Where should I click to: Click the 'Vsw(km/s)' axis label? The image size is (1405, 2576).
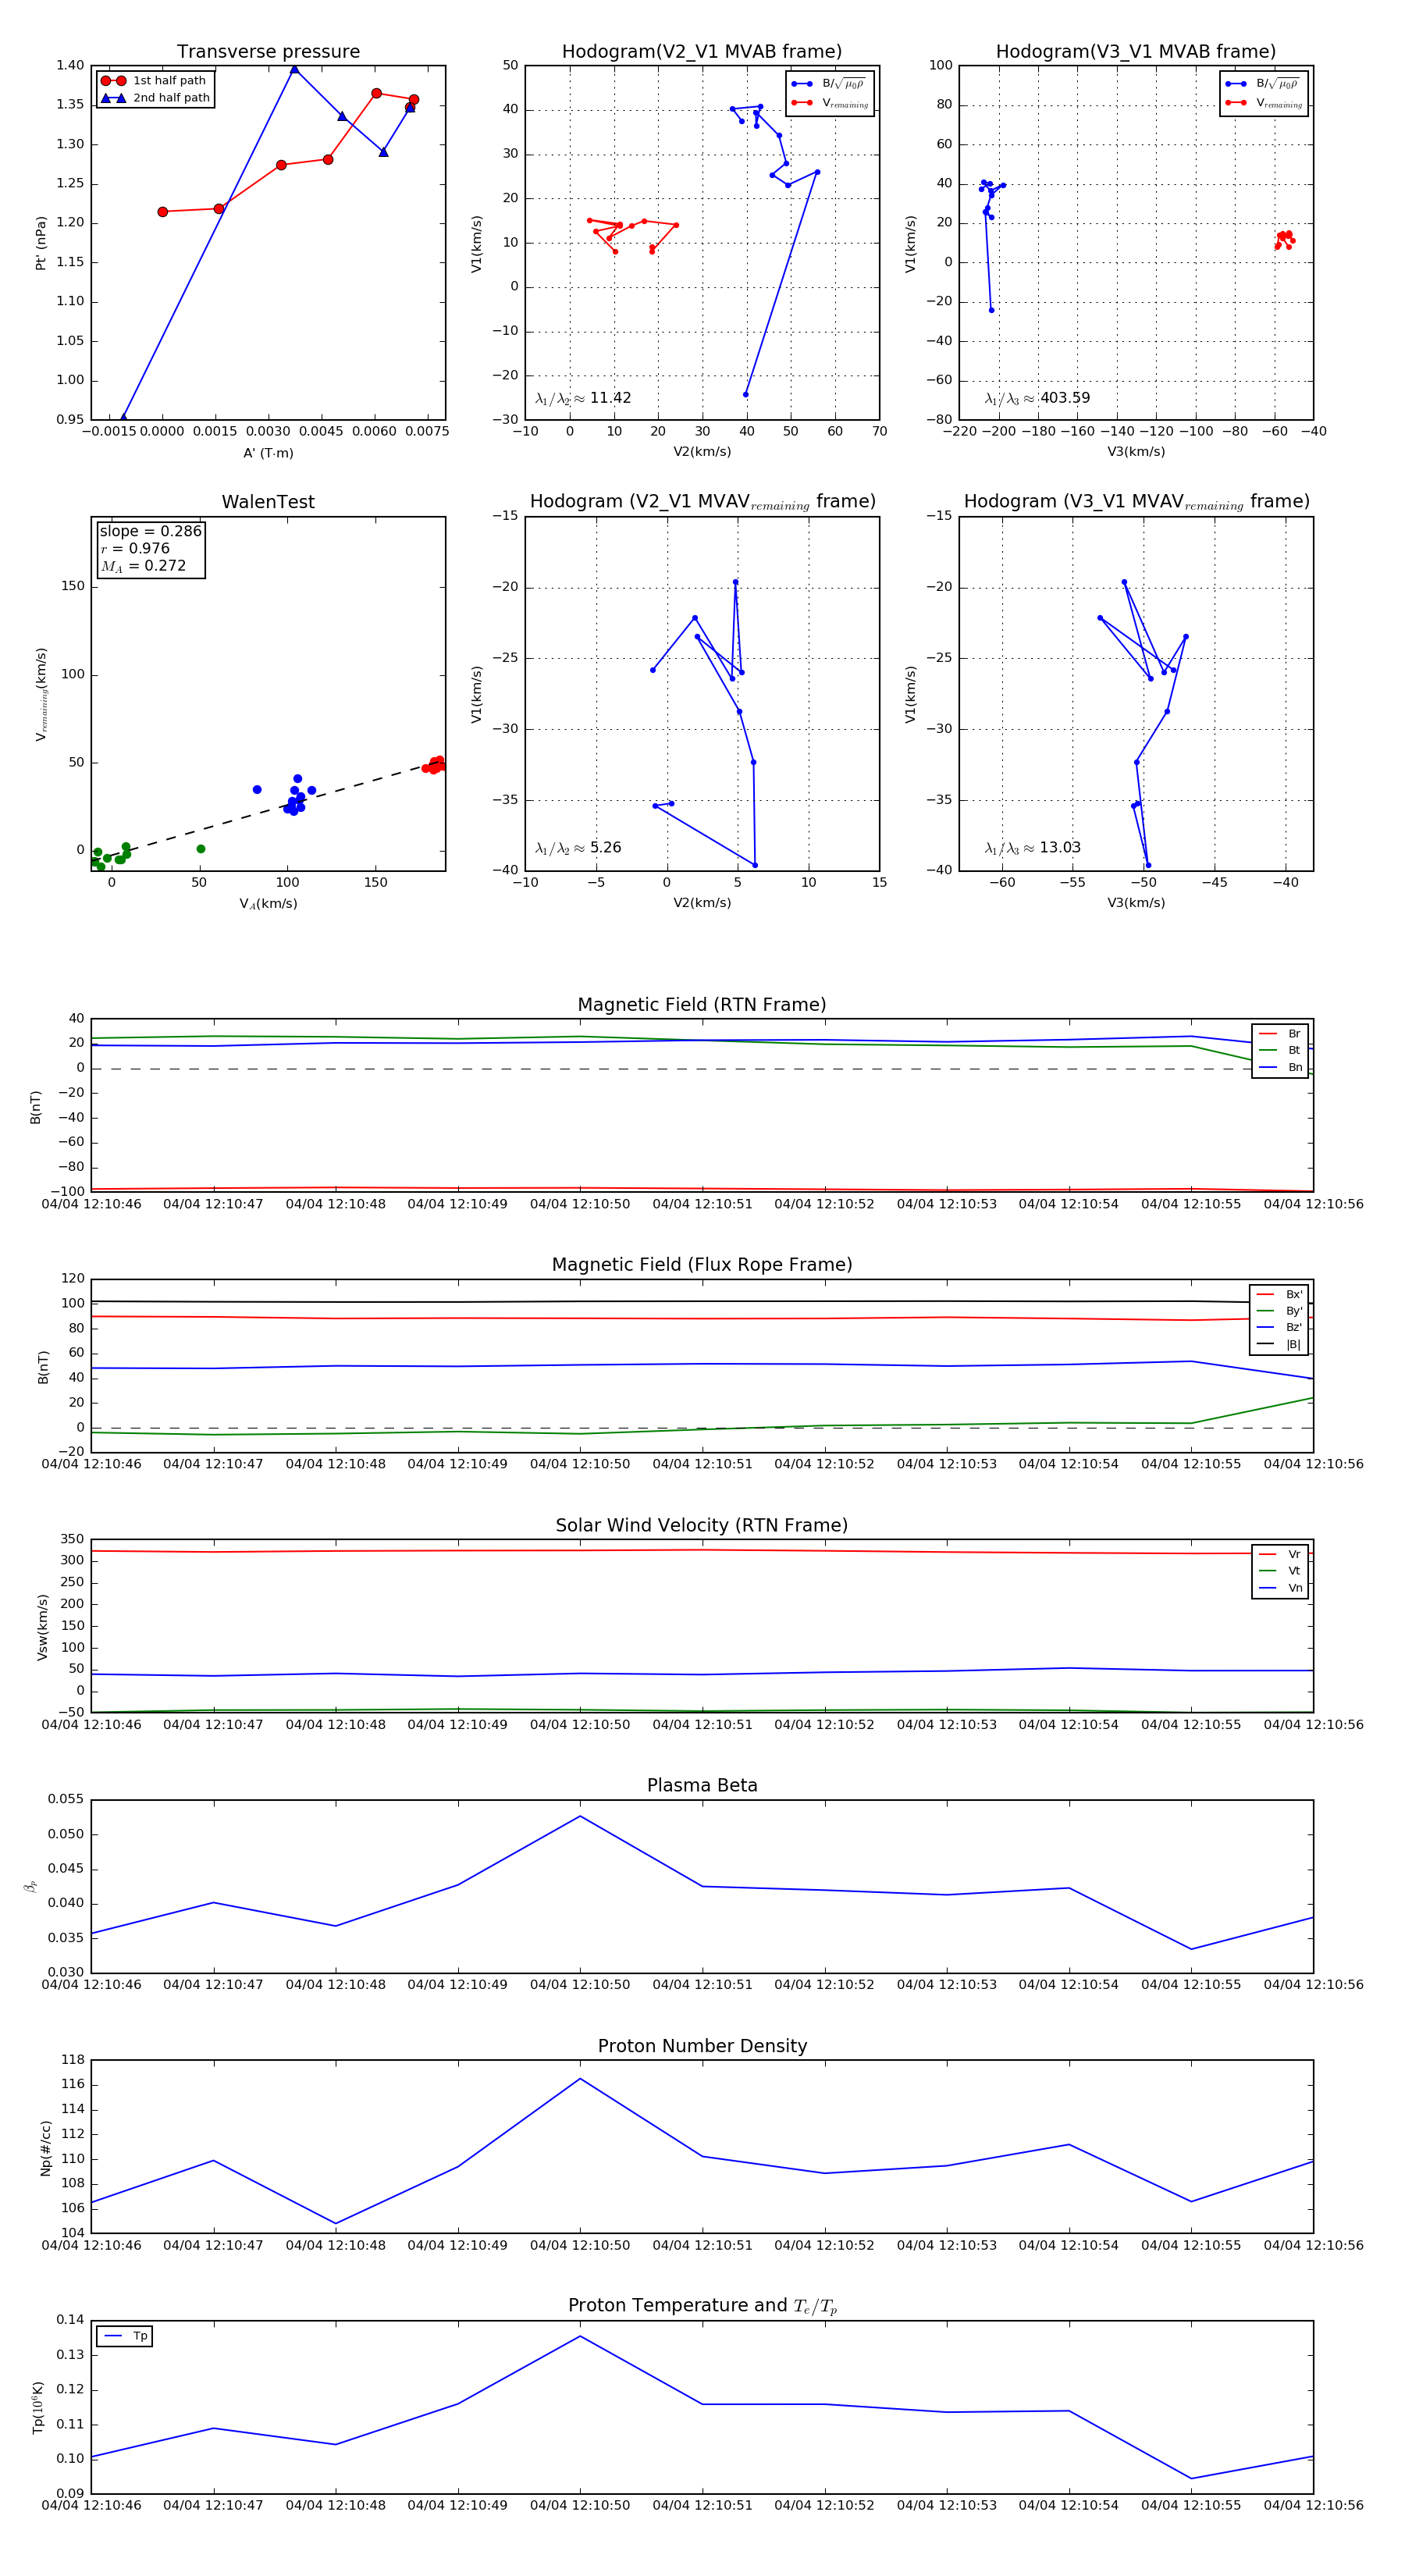coord(42,1628)
